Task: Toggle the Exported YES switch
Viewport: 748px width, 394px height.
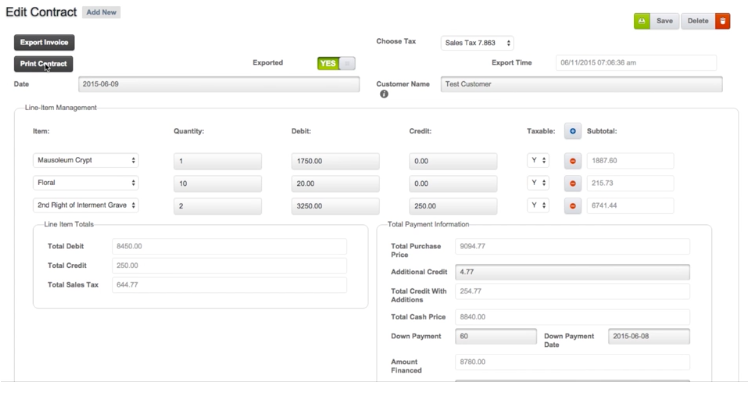Action: point(336,63)
